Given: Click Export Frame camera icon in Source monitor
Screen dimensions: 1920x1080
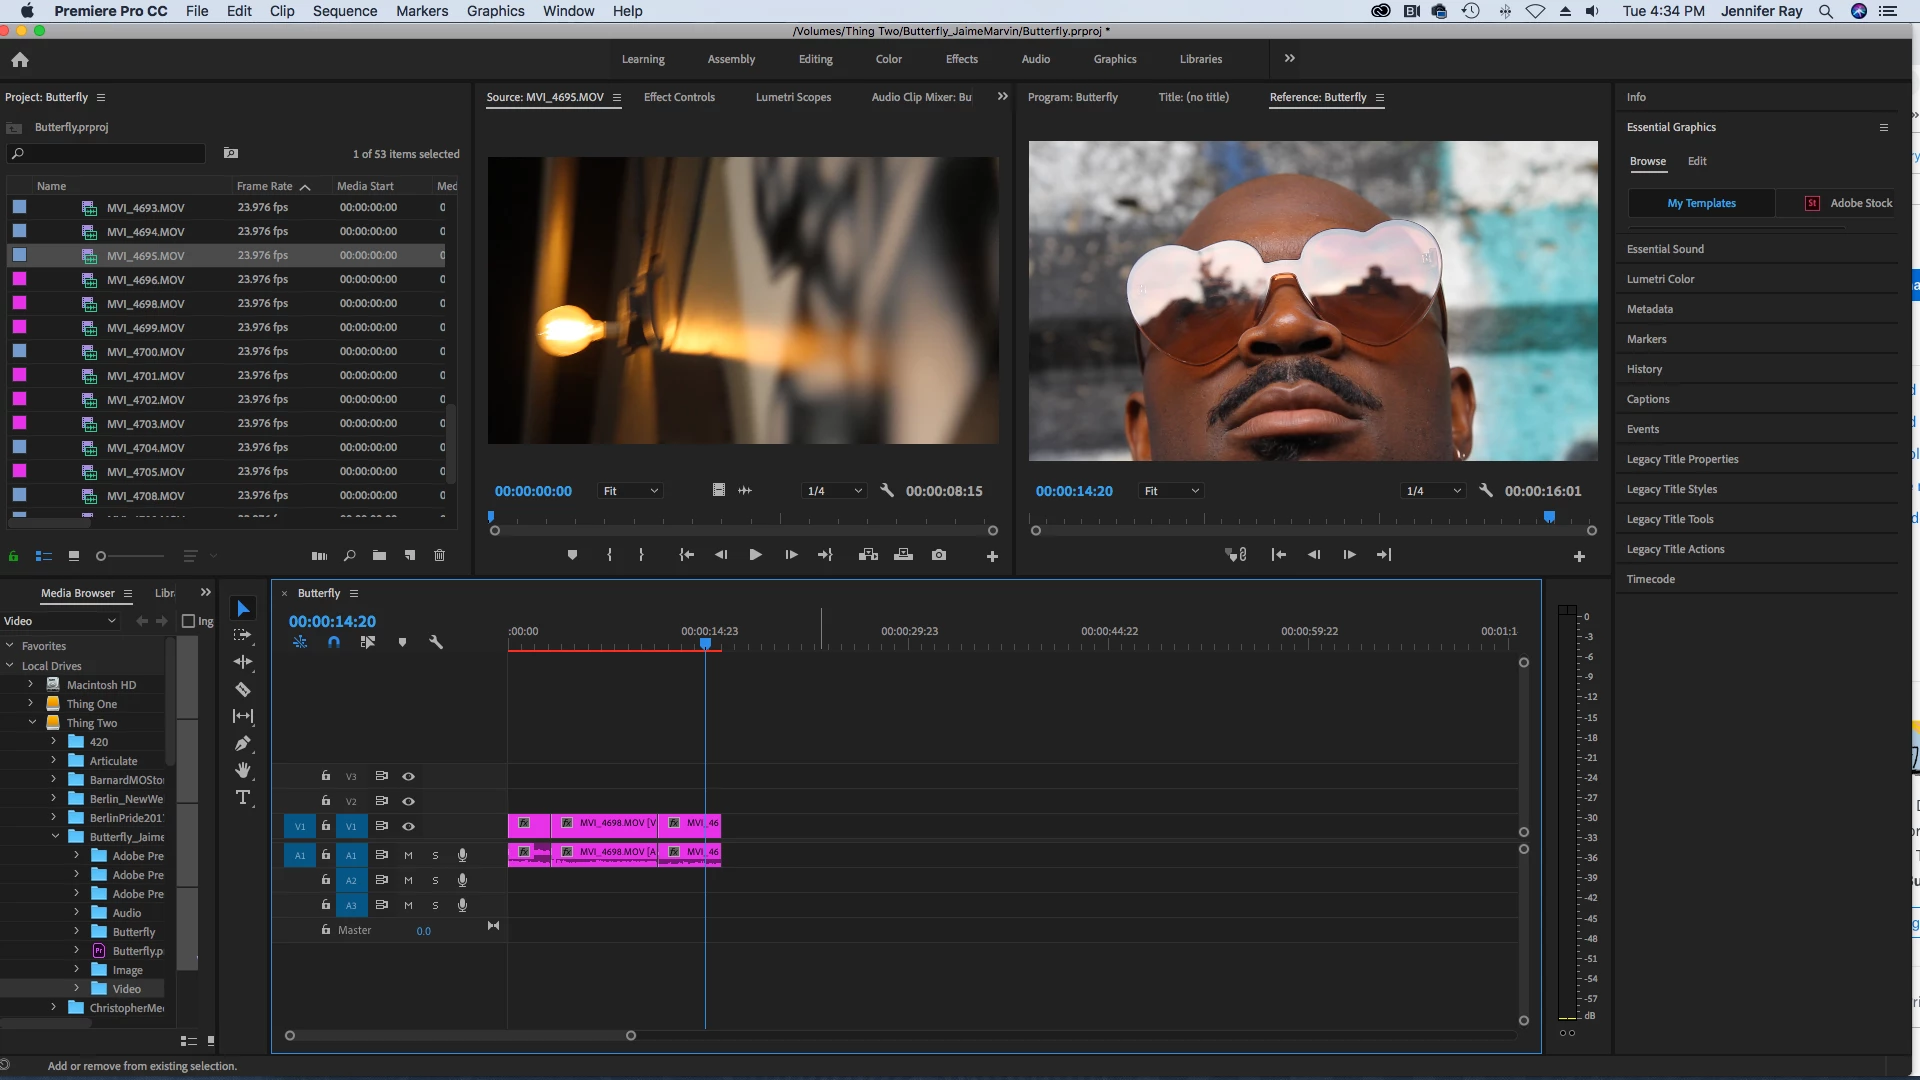Looking at the screenshot, I should pos(938,555).
